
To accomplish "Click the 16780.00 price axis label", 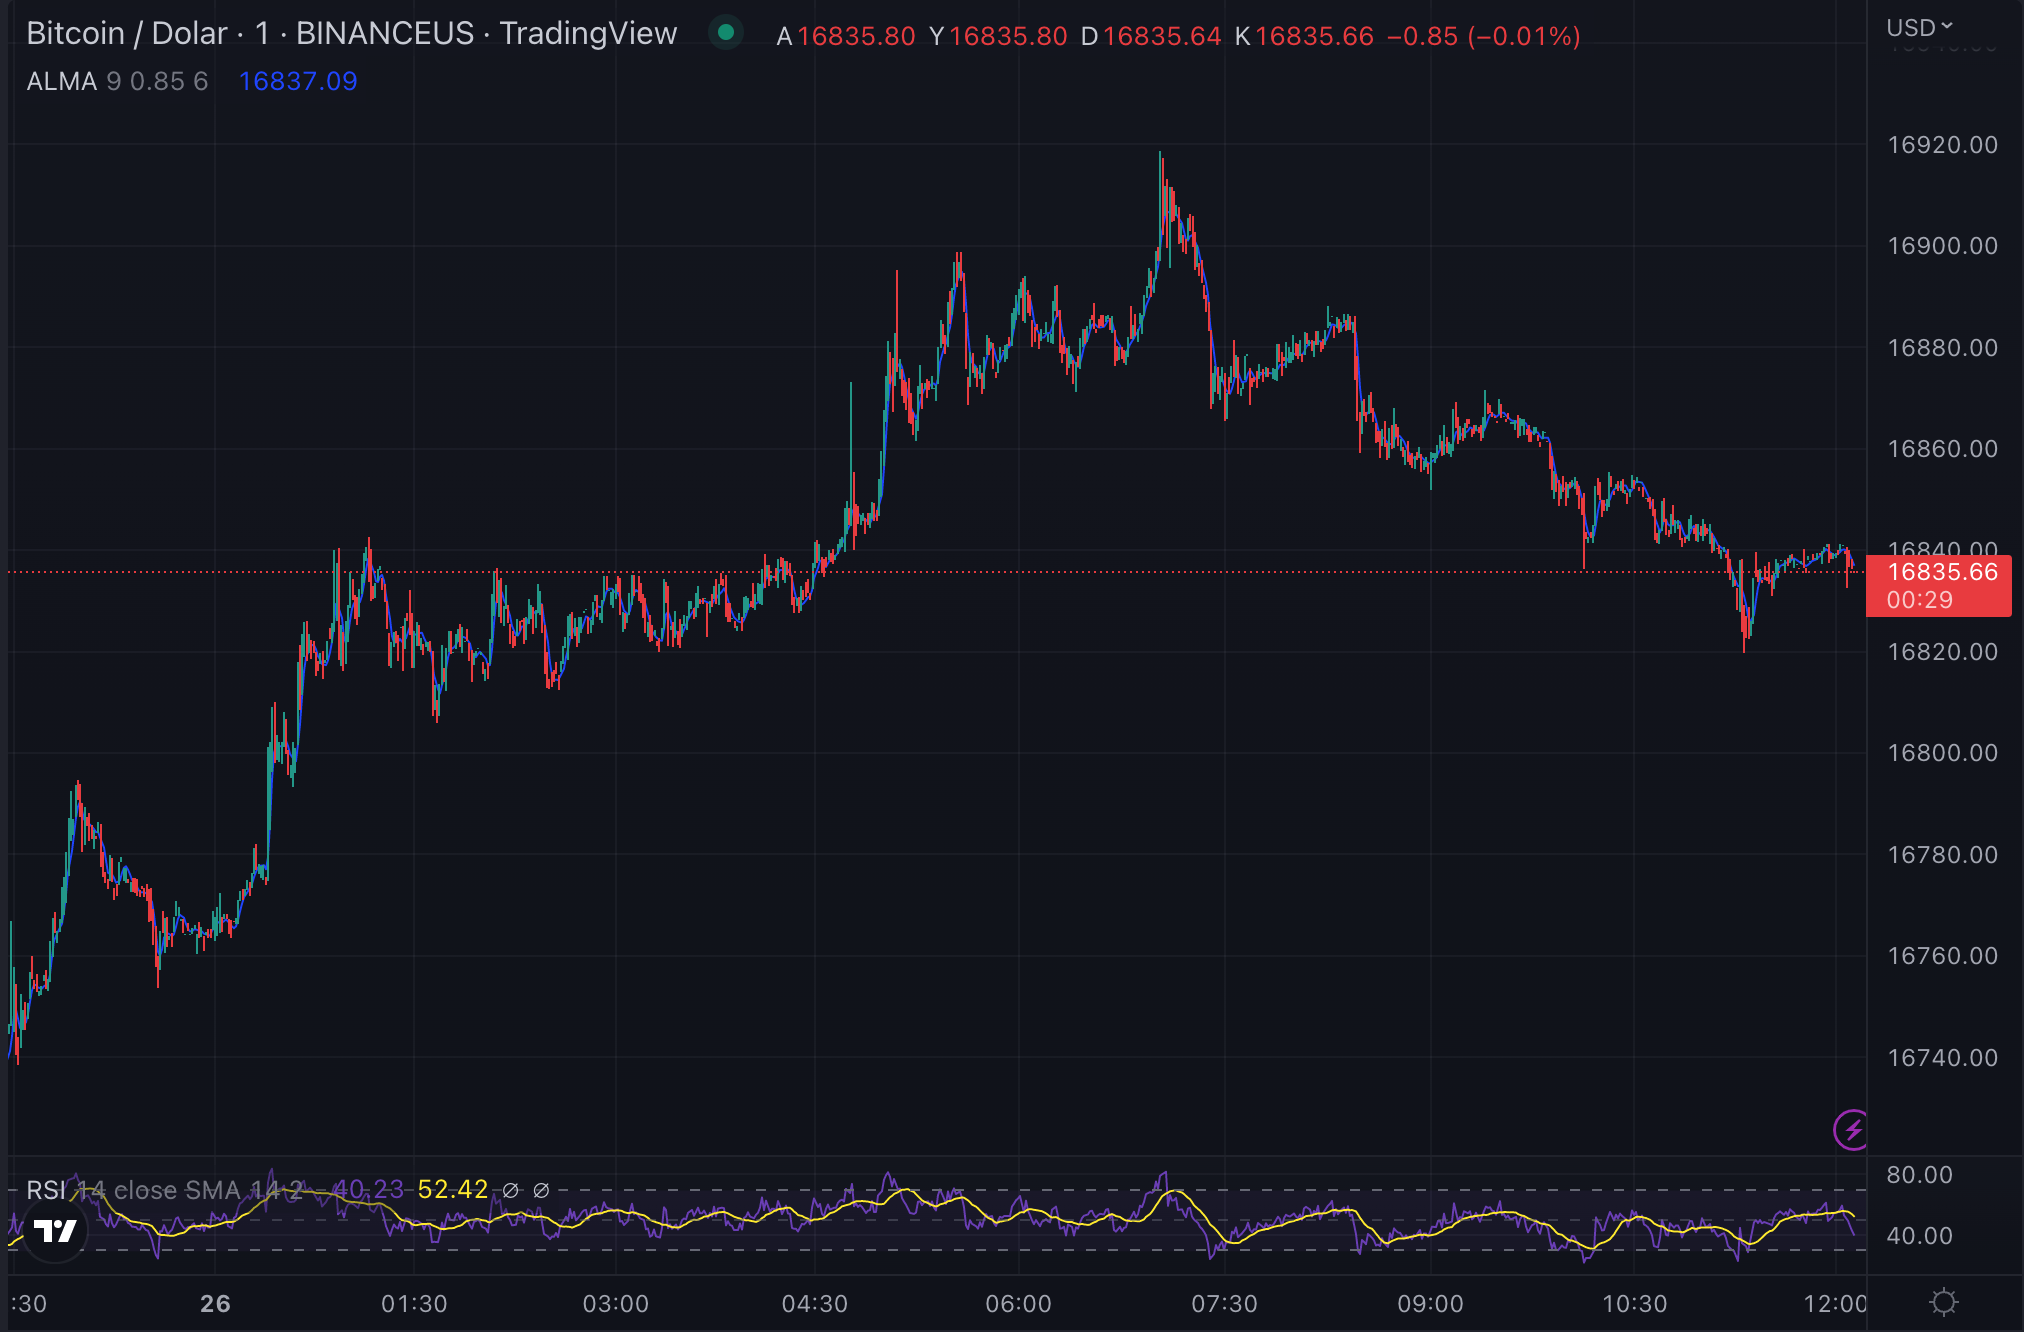I will (1942, 855).
